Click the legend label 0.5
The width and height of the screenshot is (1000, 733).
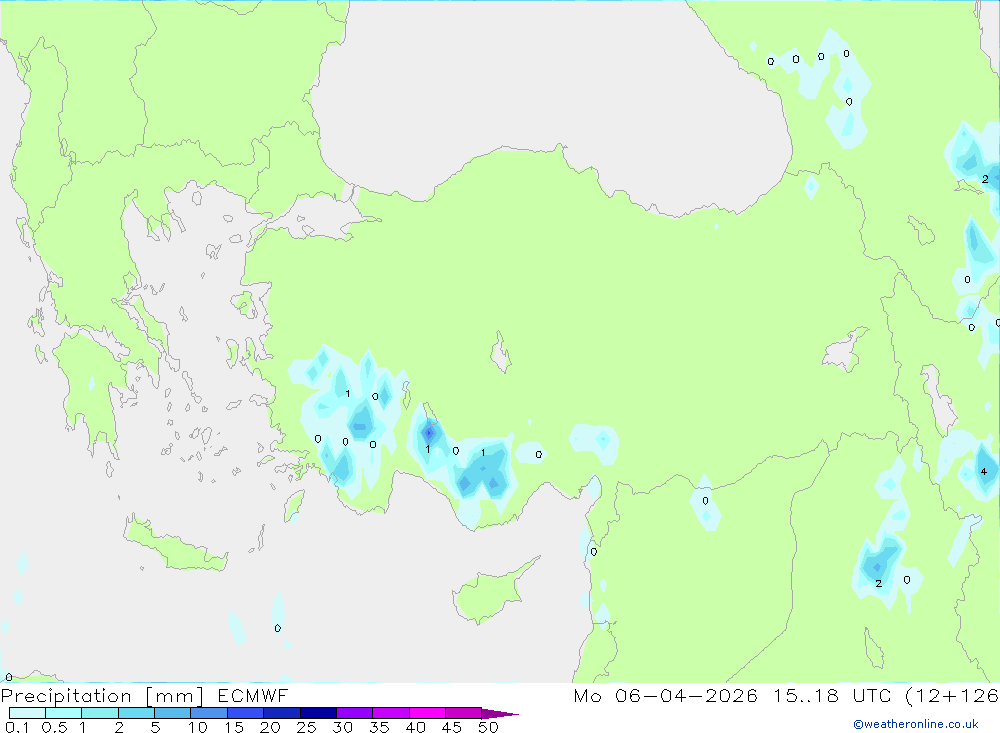[54, 727]
